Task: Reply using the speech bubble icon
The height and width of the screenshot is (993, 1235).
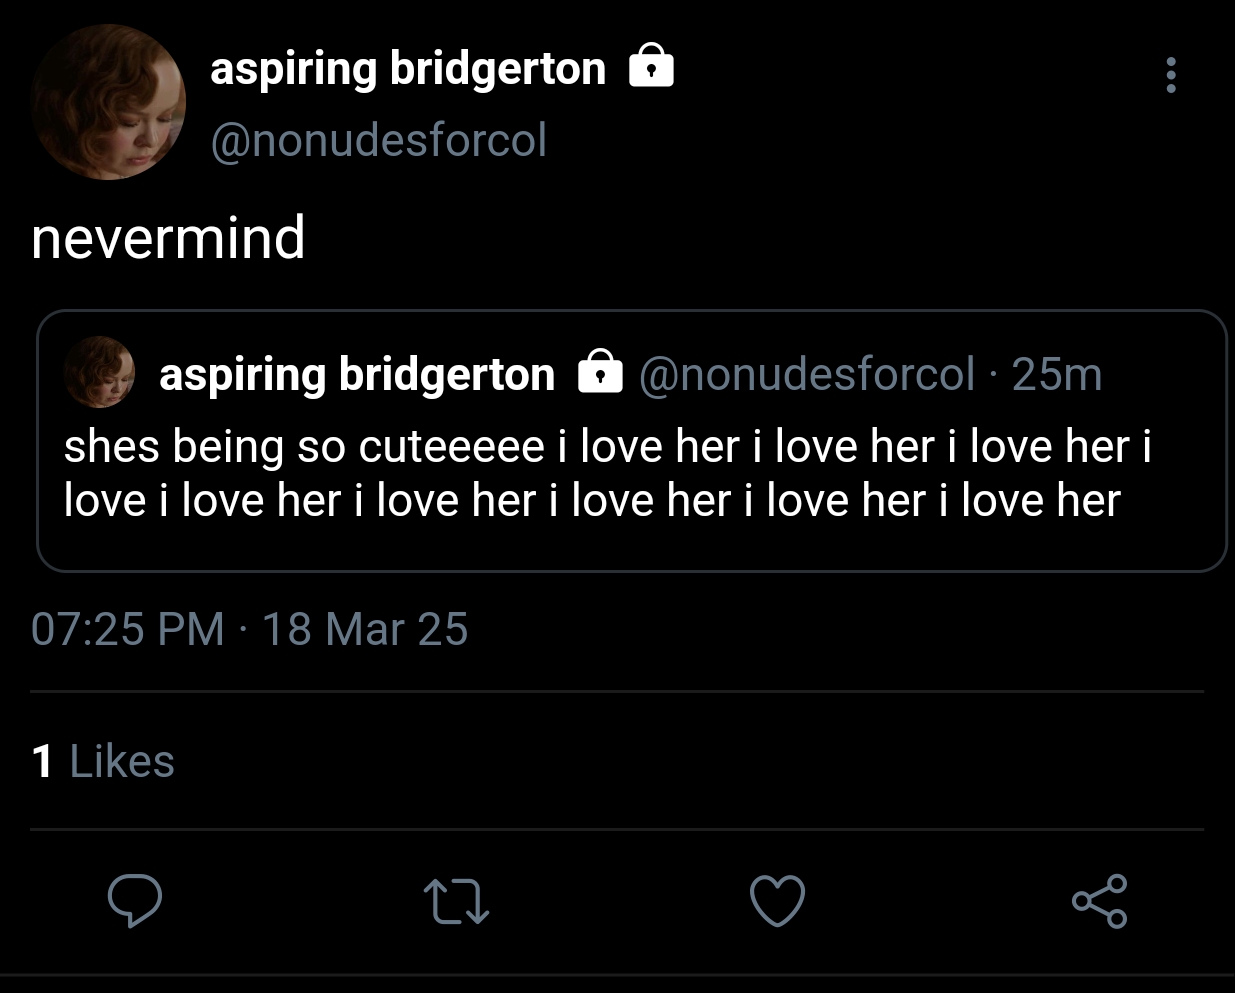Action: pos(135,900)
